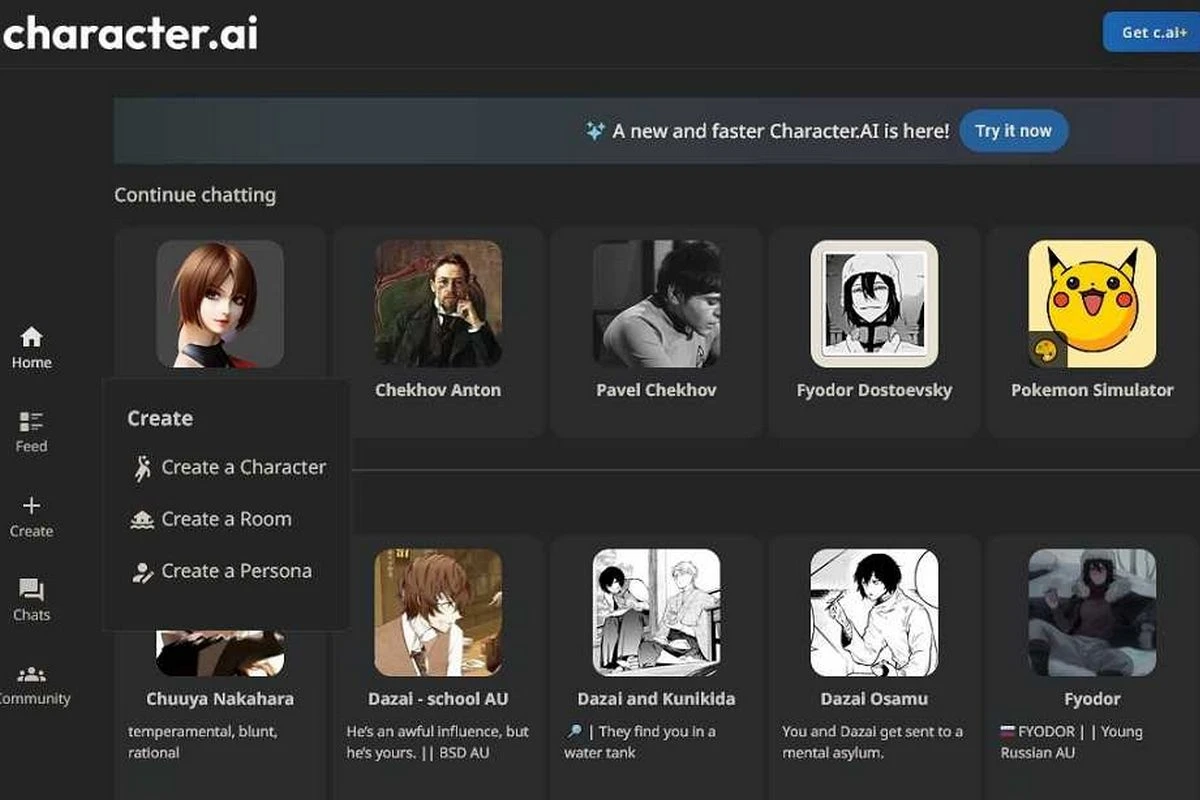
Task: Click the 'FYODOR | | Young Russian AU' description
Action: (1072, 742)
